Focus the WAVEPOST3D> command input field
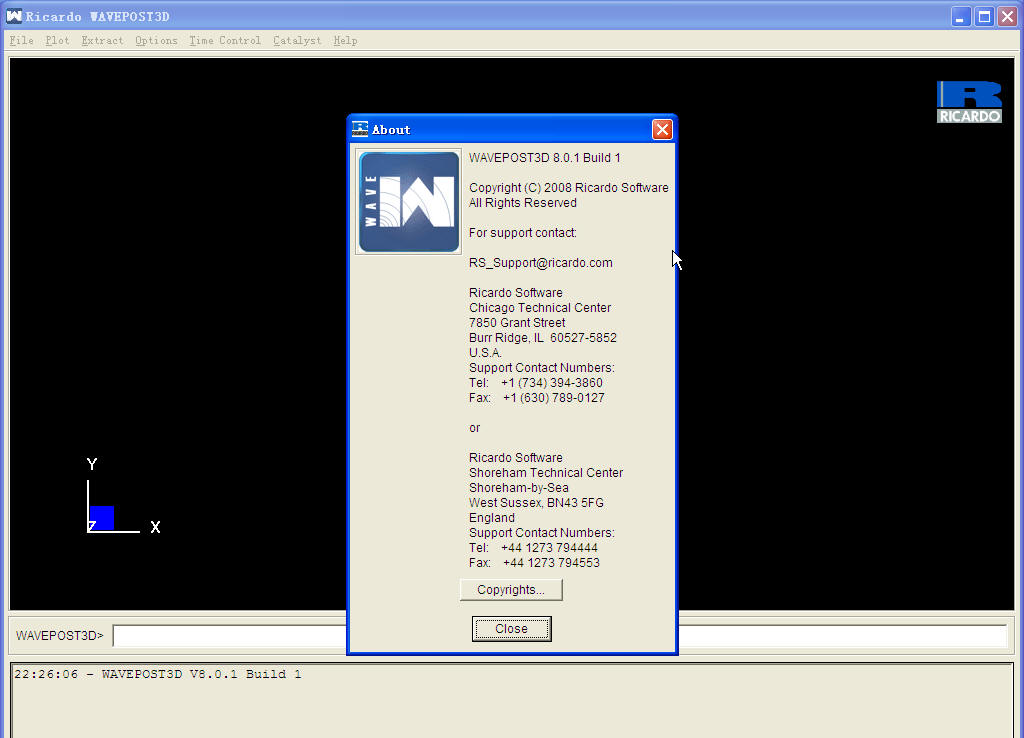 [x=560, y=635]
